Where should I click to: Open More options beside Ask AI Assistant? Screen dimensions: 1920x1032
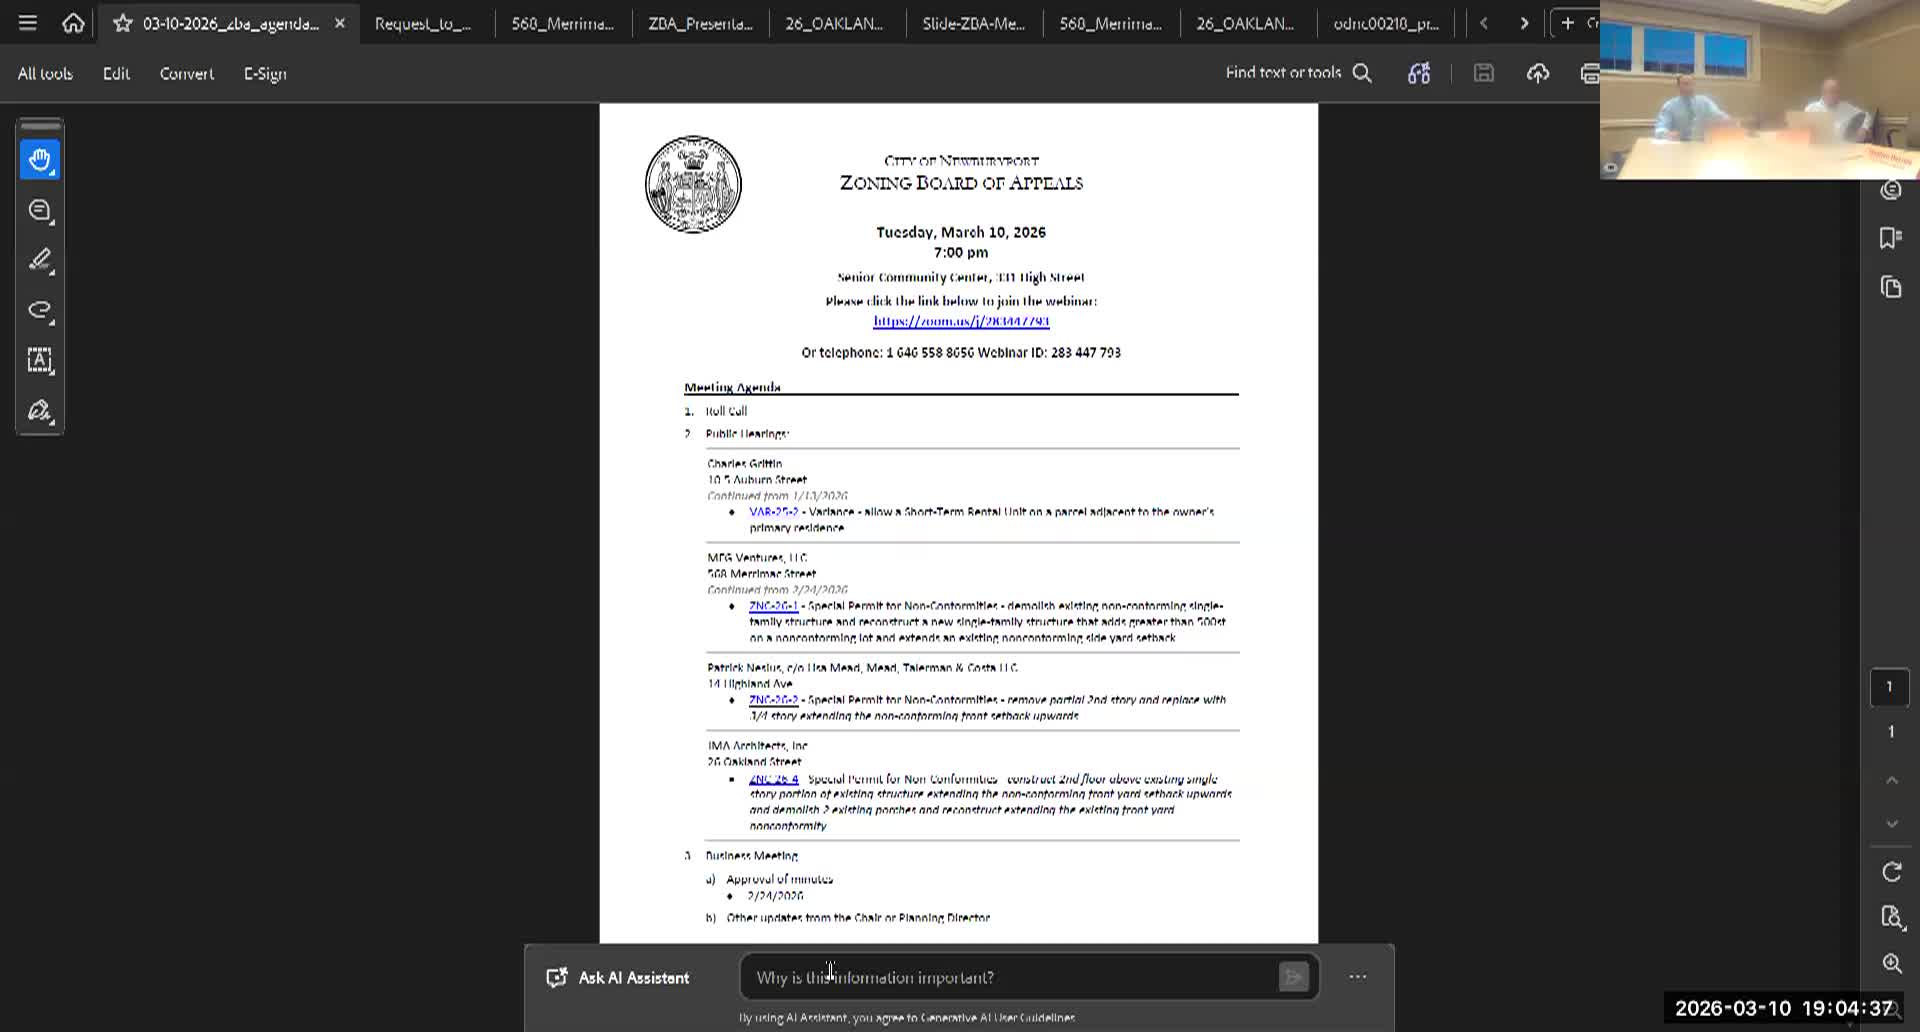[x=1357, y=977]
